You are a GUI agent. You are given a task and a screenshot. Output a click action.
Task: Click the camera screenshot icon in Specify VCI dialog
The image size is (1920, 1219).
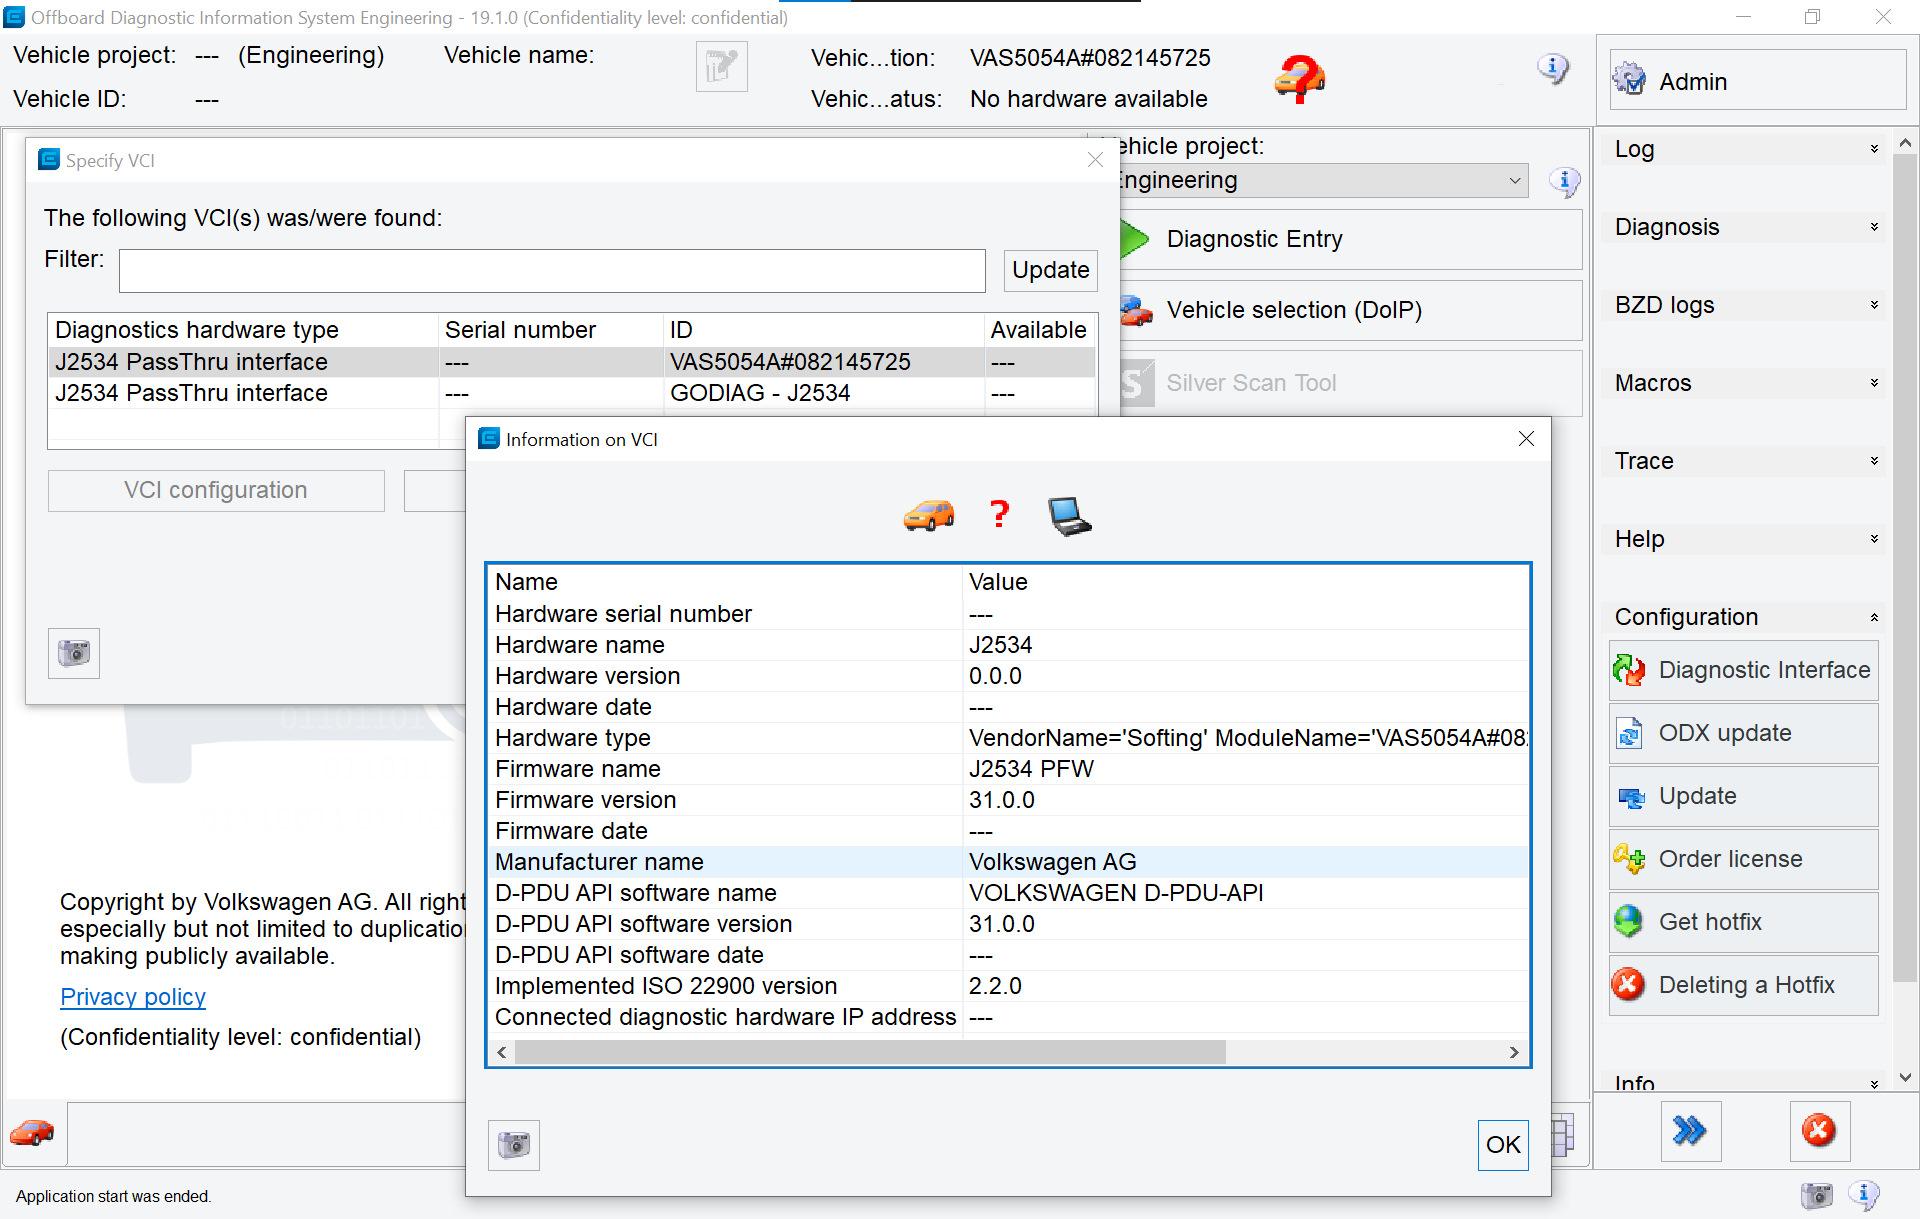tap(74, 653)
